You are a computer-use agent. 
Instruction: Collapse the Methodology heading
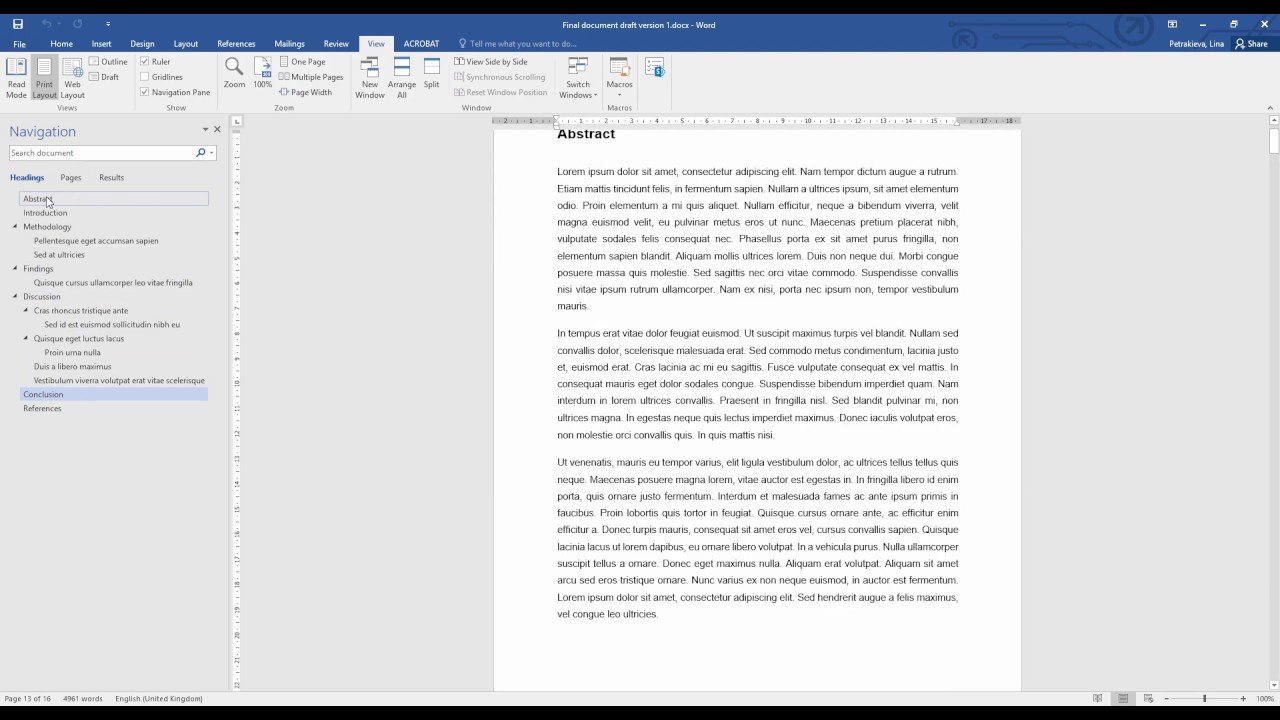pos(15,227)
